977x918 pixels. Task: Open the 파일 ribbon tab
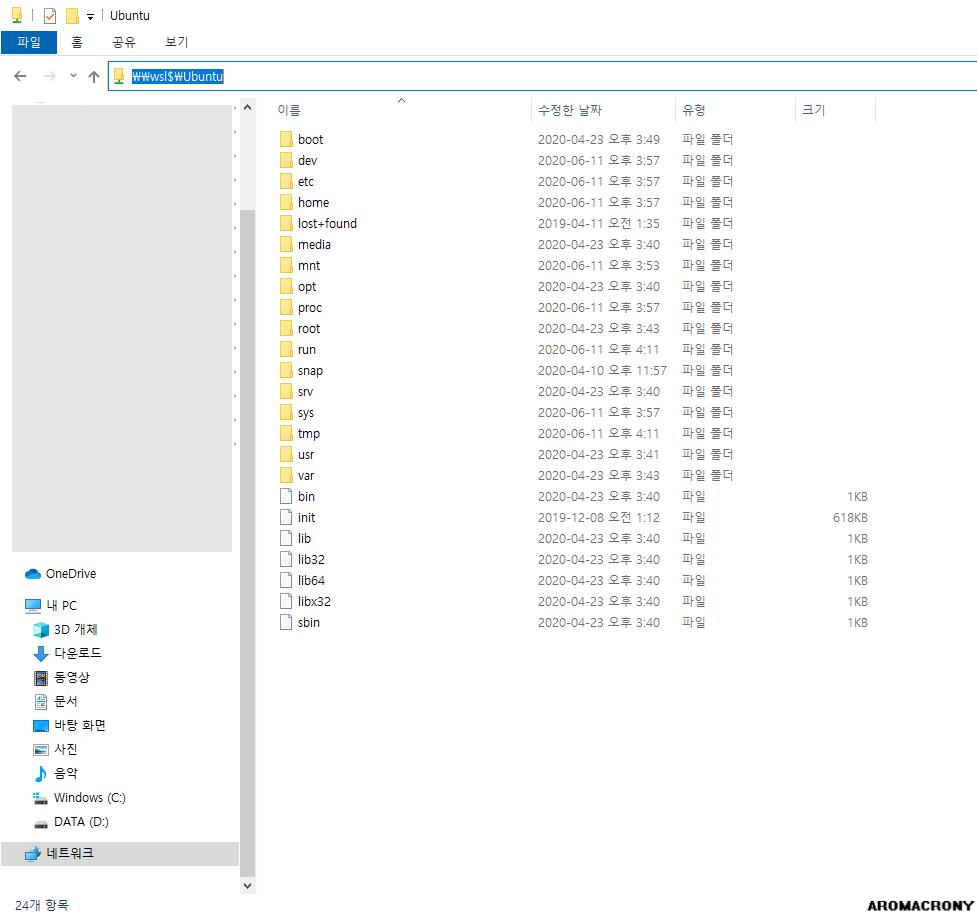coord(29,42)
